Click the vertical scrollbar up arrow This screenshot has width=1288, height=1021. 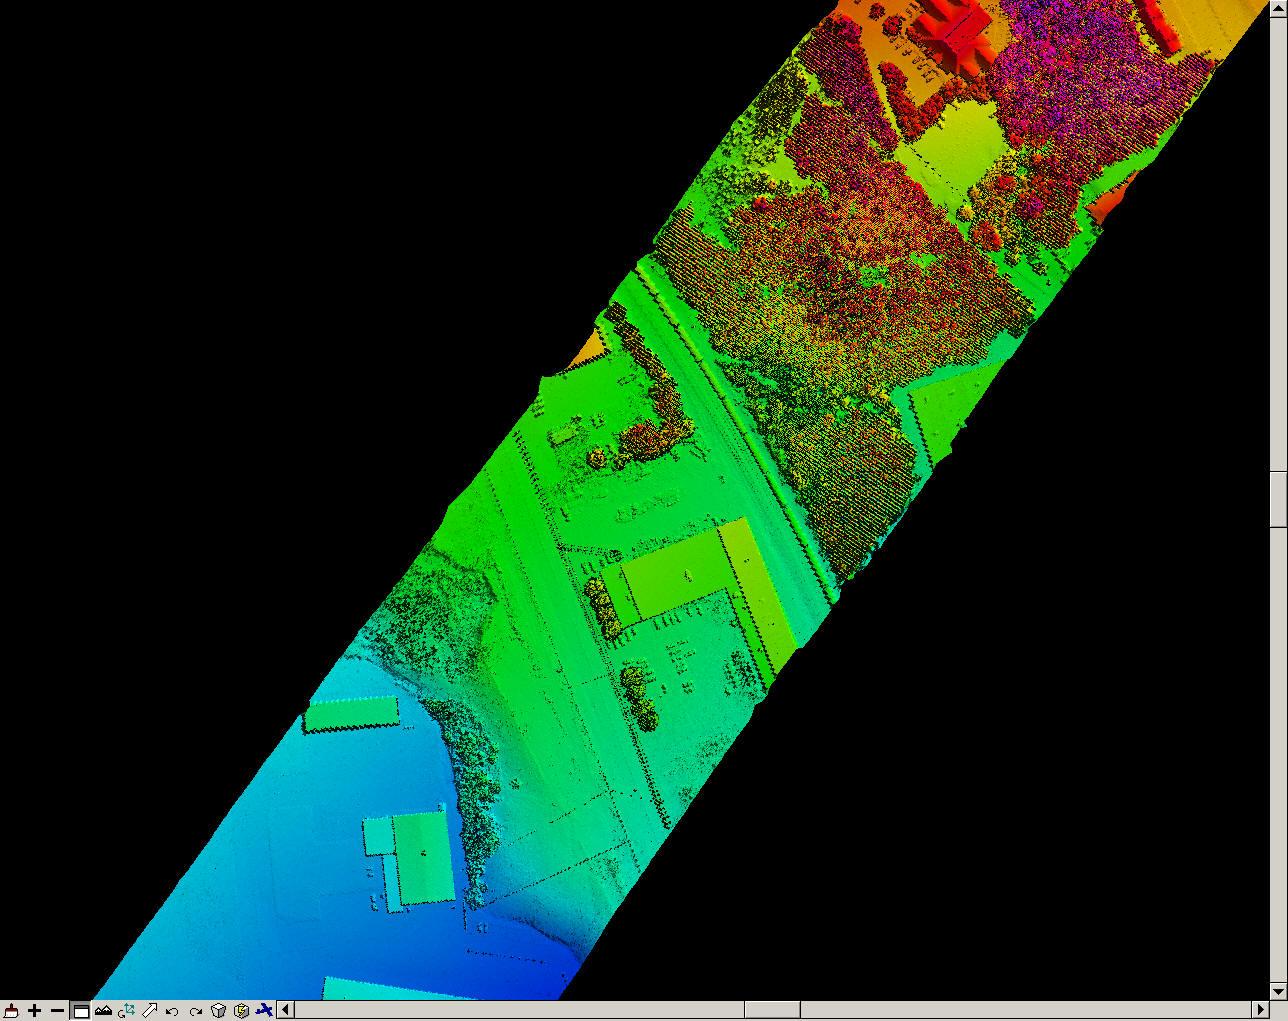tap(1278, 7)
